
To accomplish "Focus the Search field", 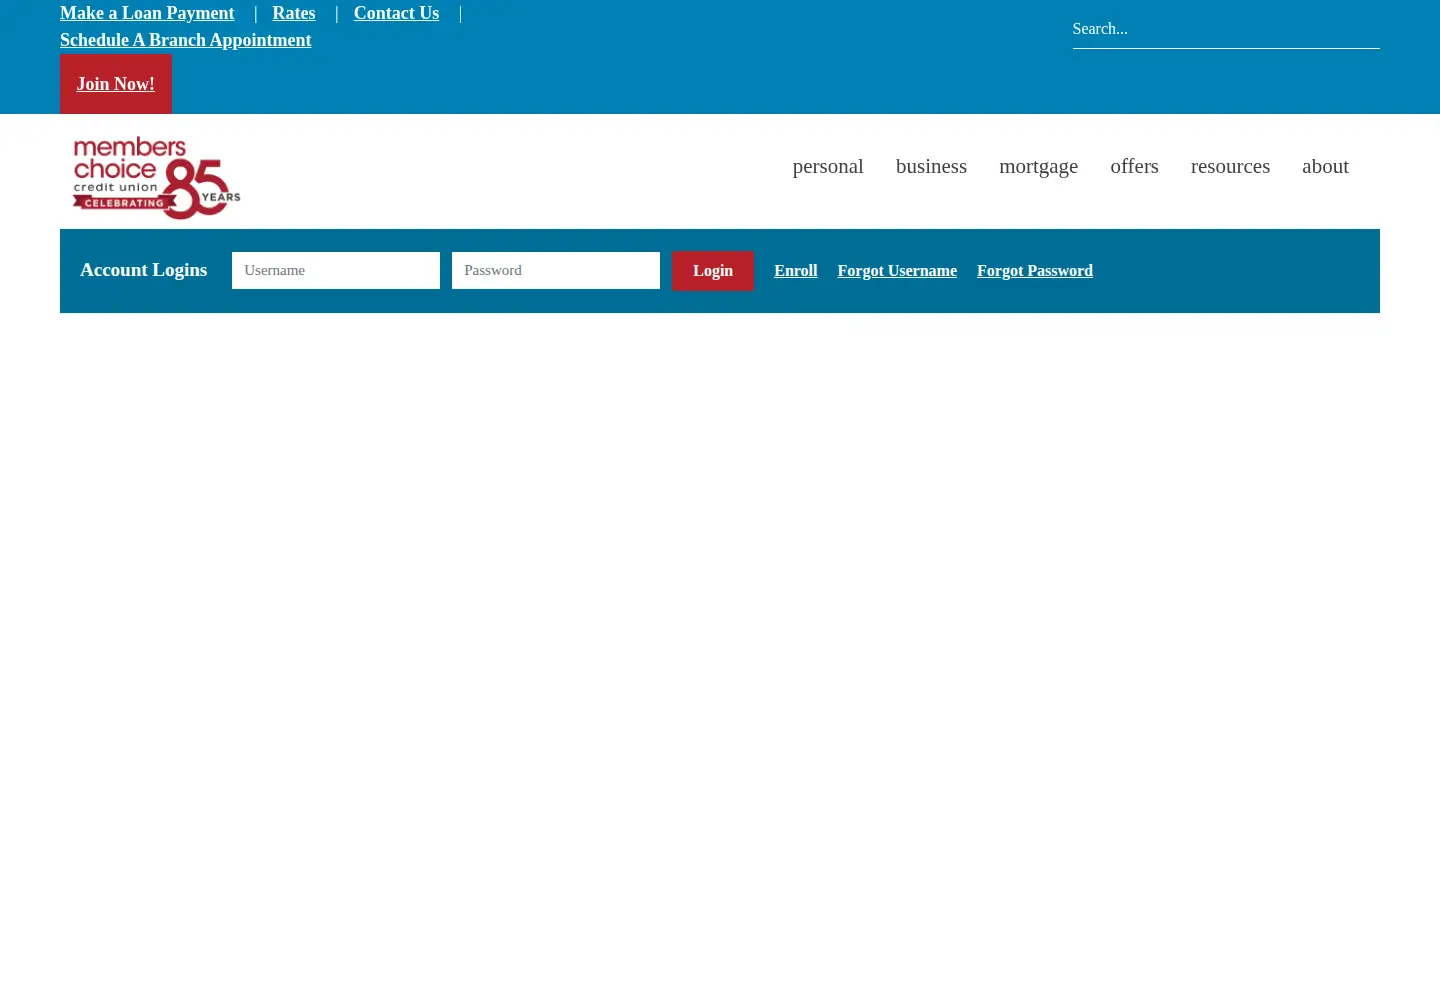I will 1226,29.
